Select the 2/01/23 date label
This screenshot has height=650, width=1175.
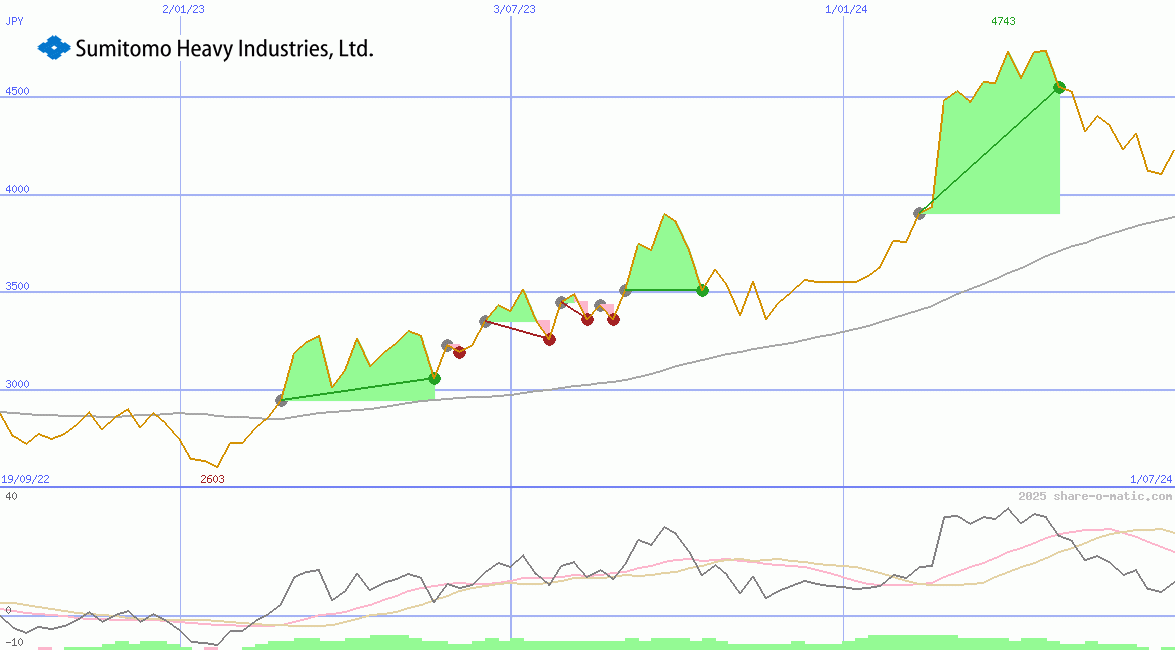coord(183,9)
